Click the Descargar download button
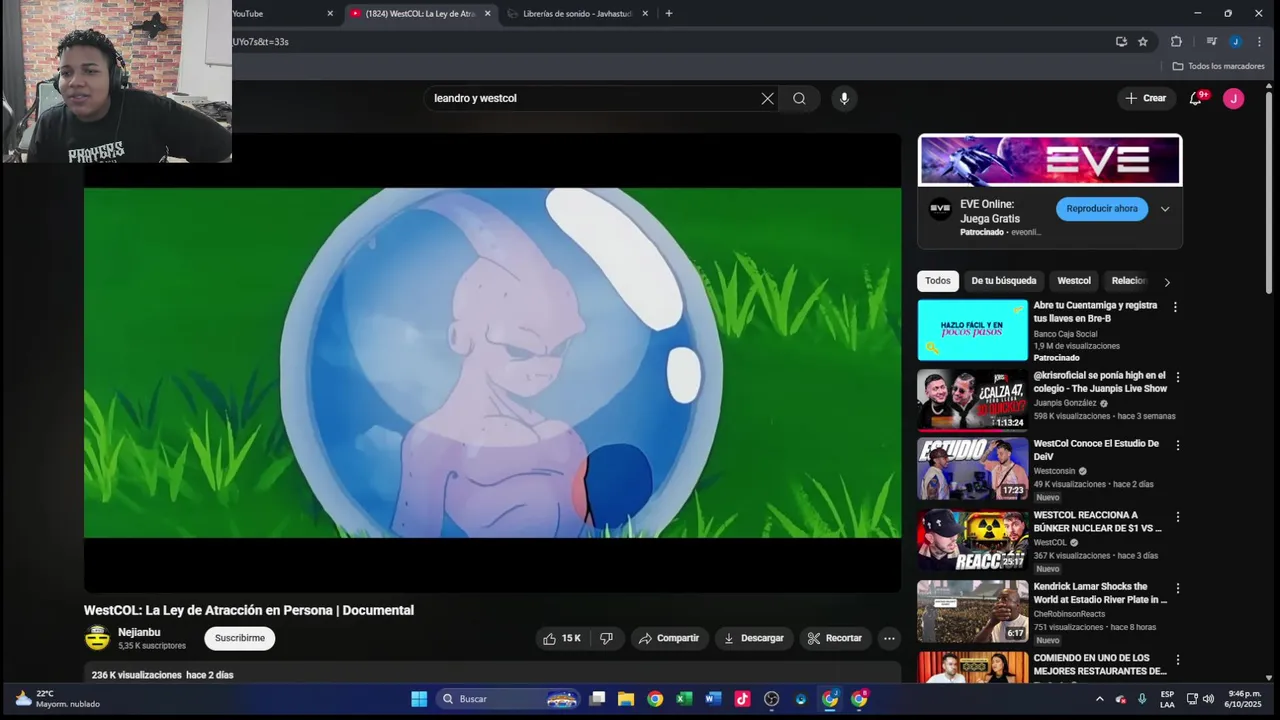The height and width of the screenshot is (720, 1280). click(x=754, y=638)
